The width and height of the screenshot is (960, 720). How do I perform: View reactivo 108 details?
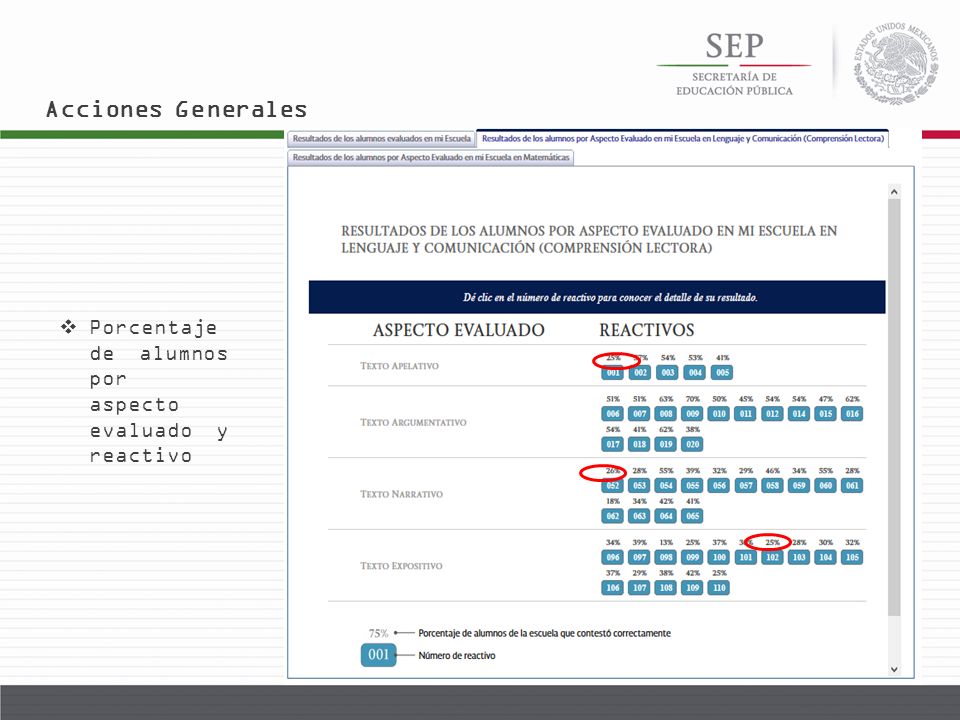click(x=666, y=588)
